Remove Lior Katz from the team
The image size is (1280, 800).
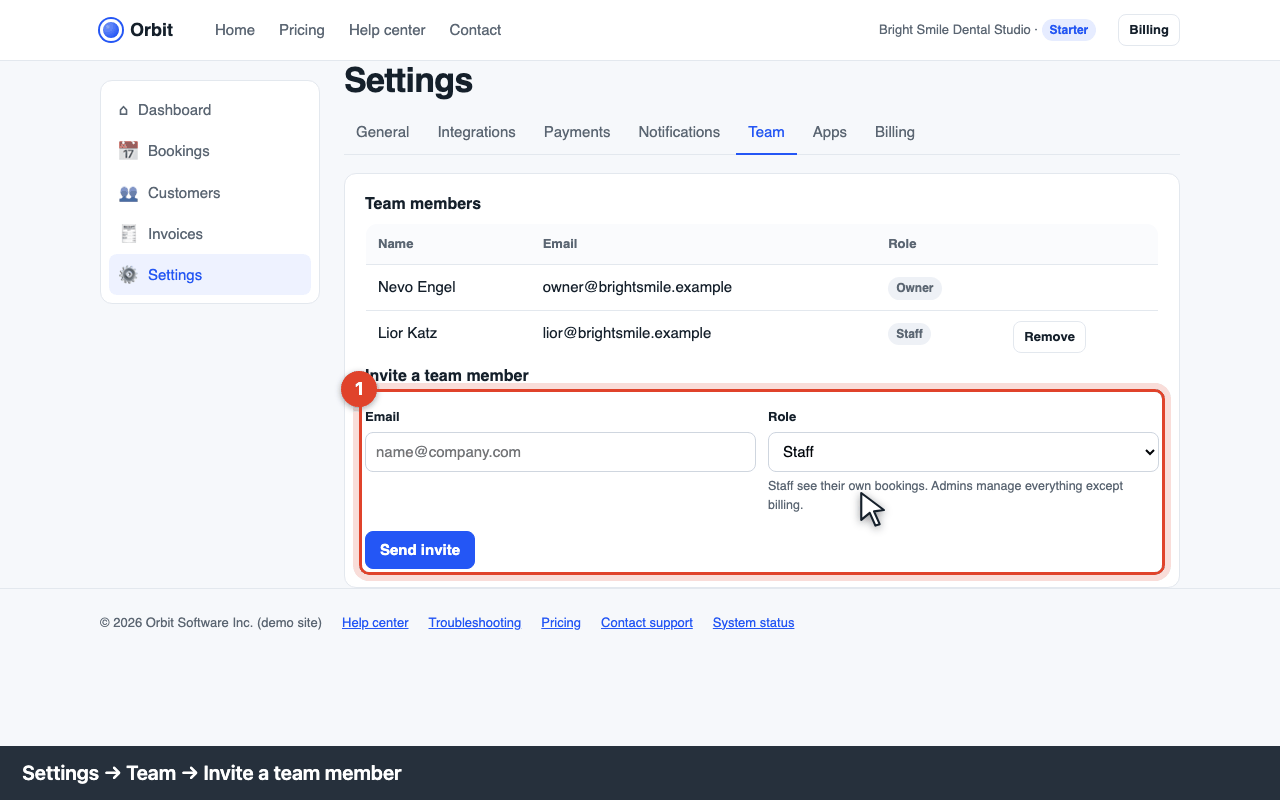click(1049, 337)
